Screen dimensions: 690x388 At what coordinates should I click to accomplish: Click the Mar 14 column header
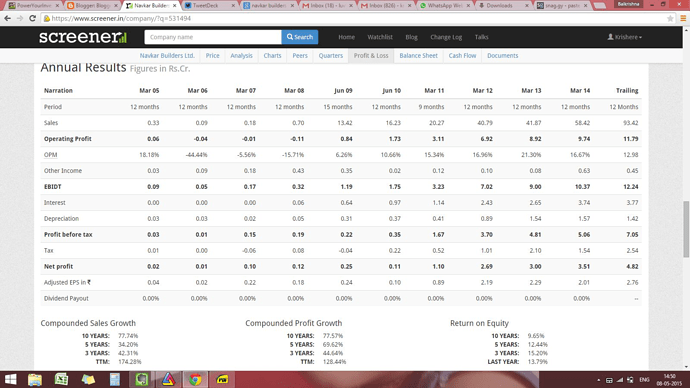coord(580,91)
